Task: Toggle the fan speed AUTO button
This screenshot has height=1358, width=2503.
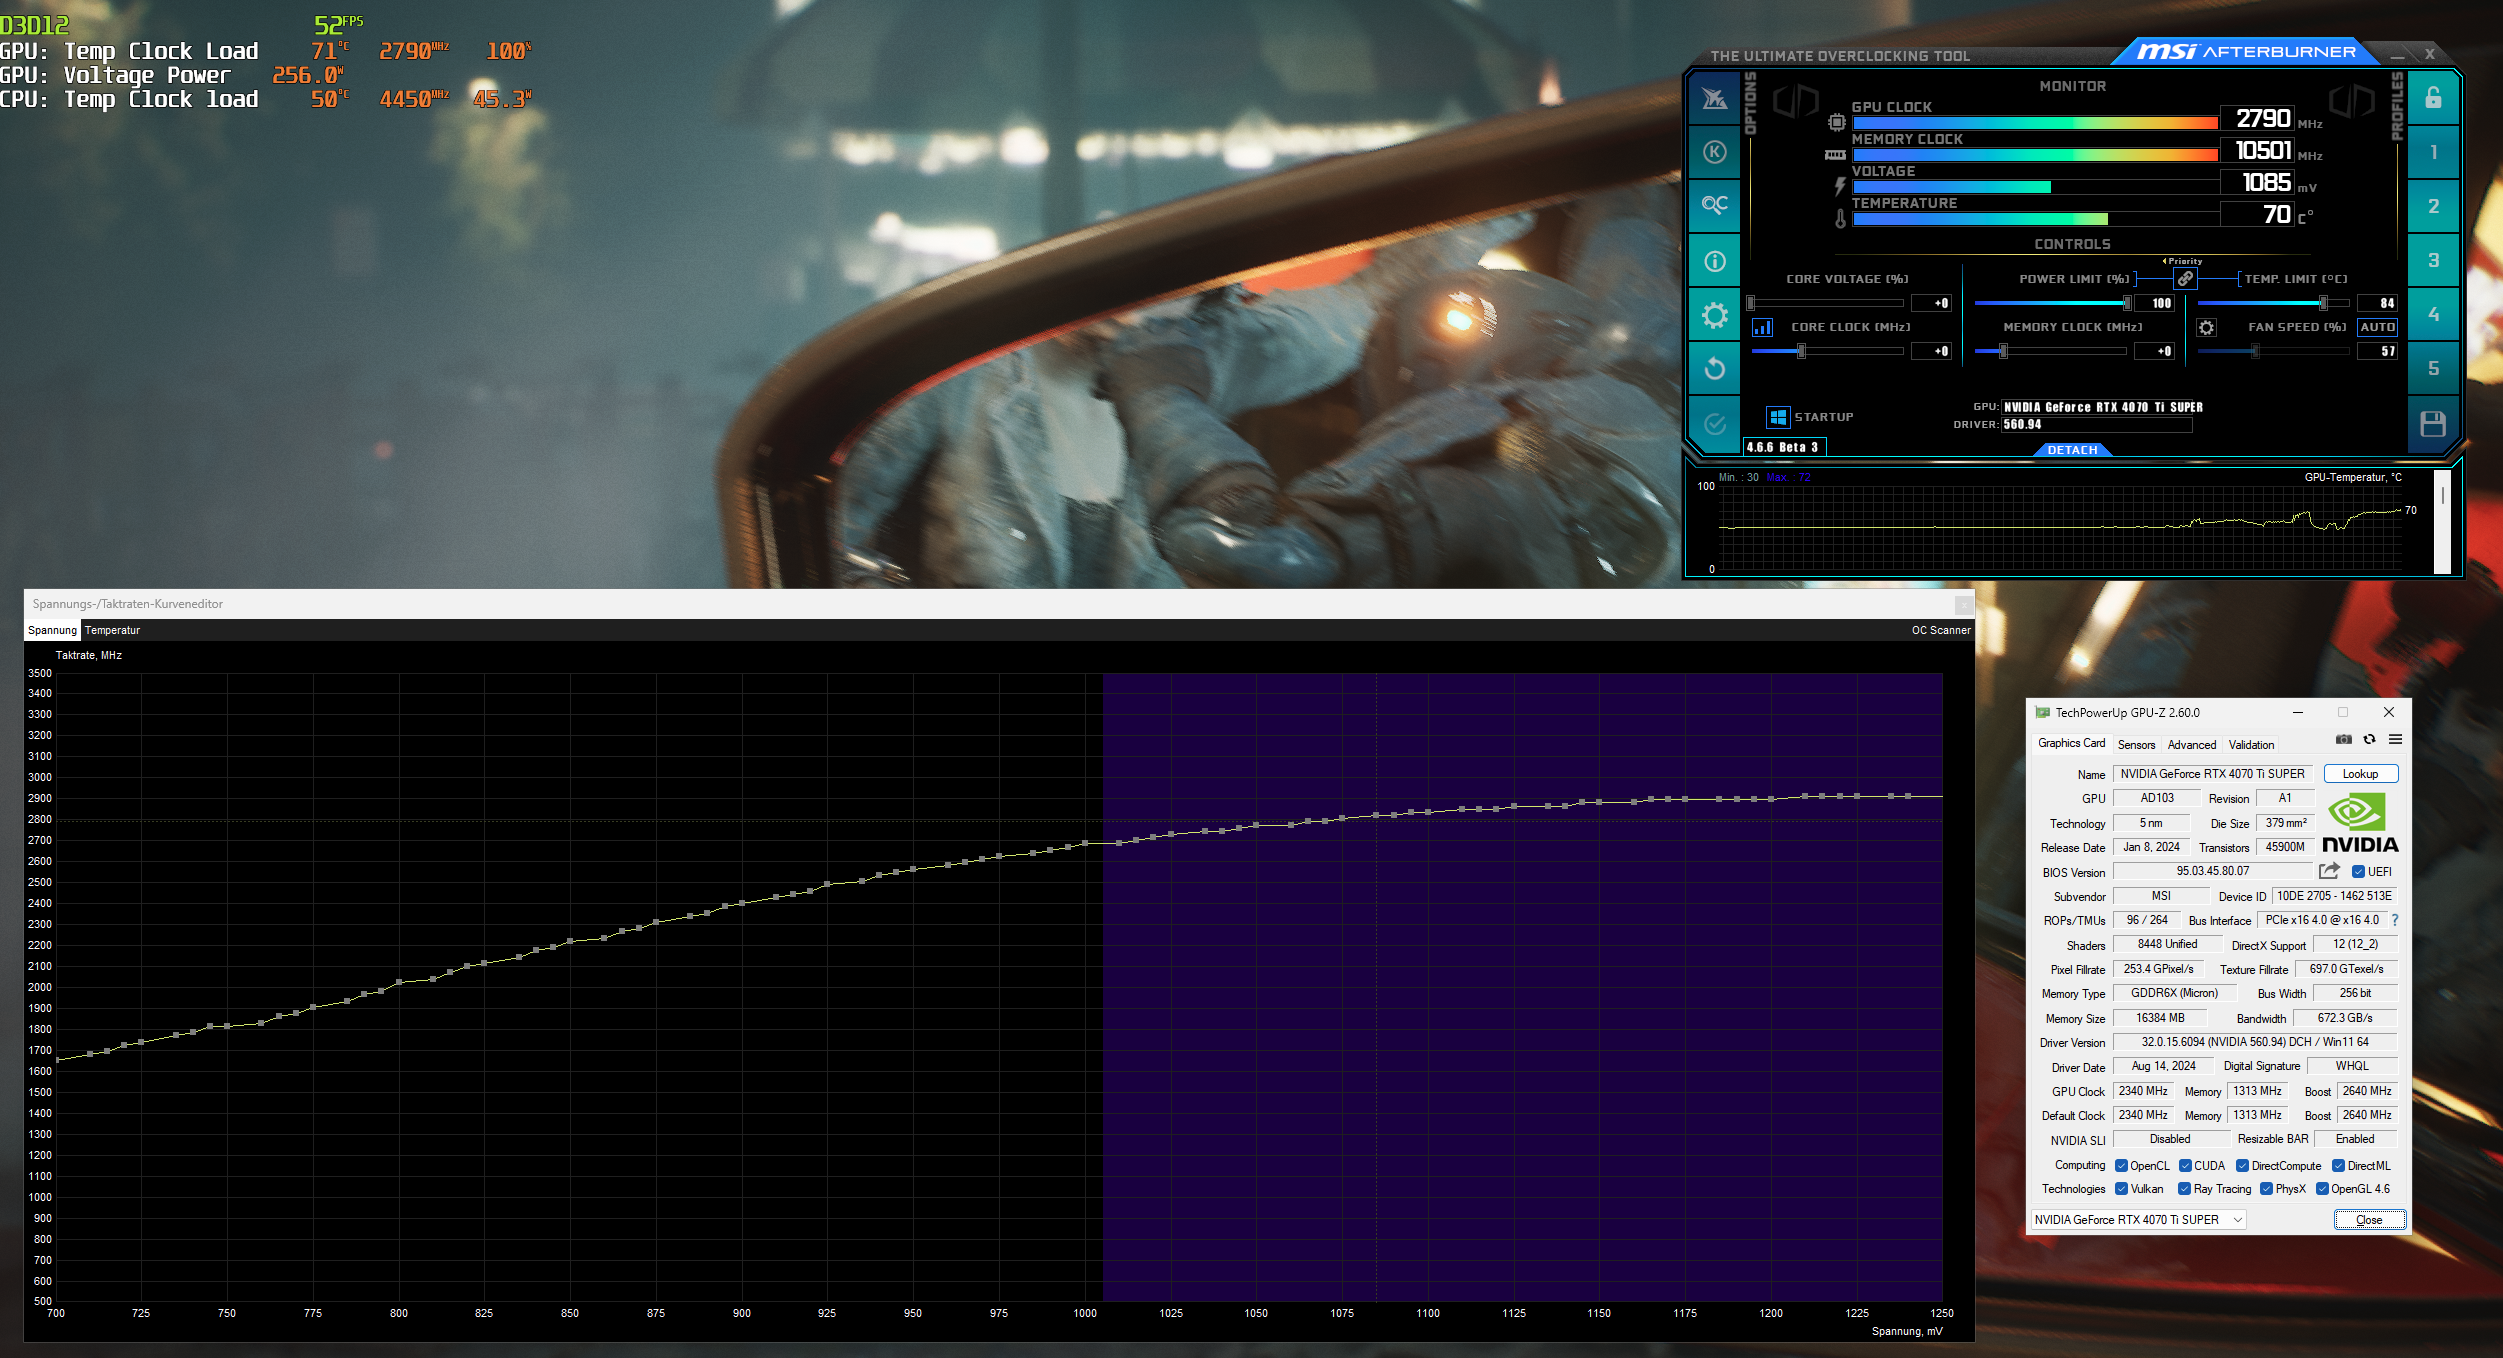Action: [2376, 327]
